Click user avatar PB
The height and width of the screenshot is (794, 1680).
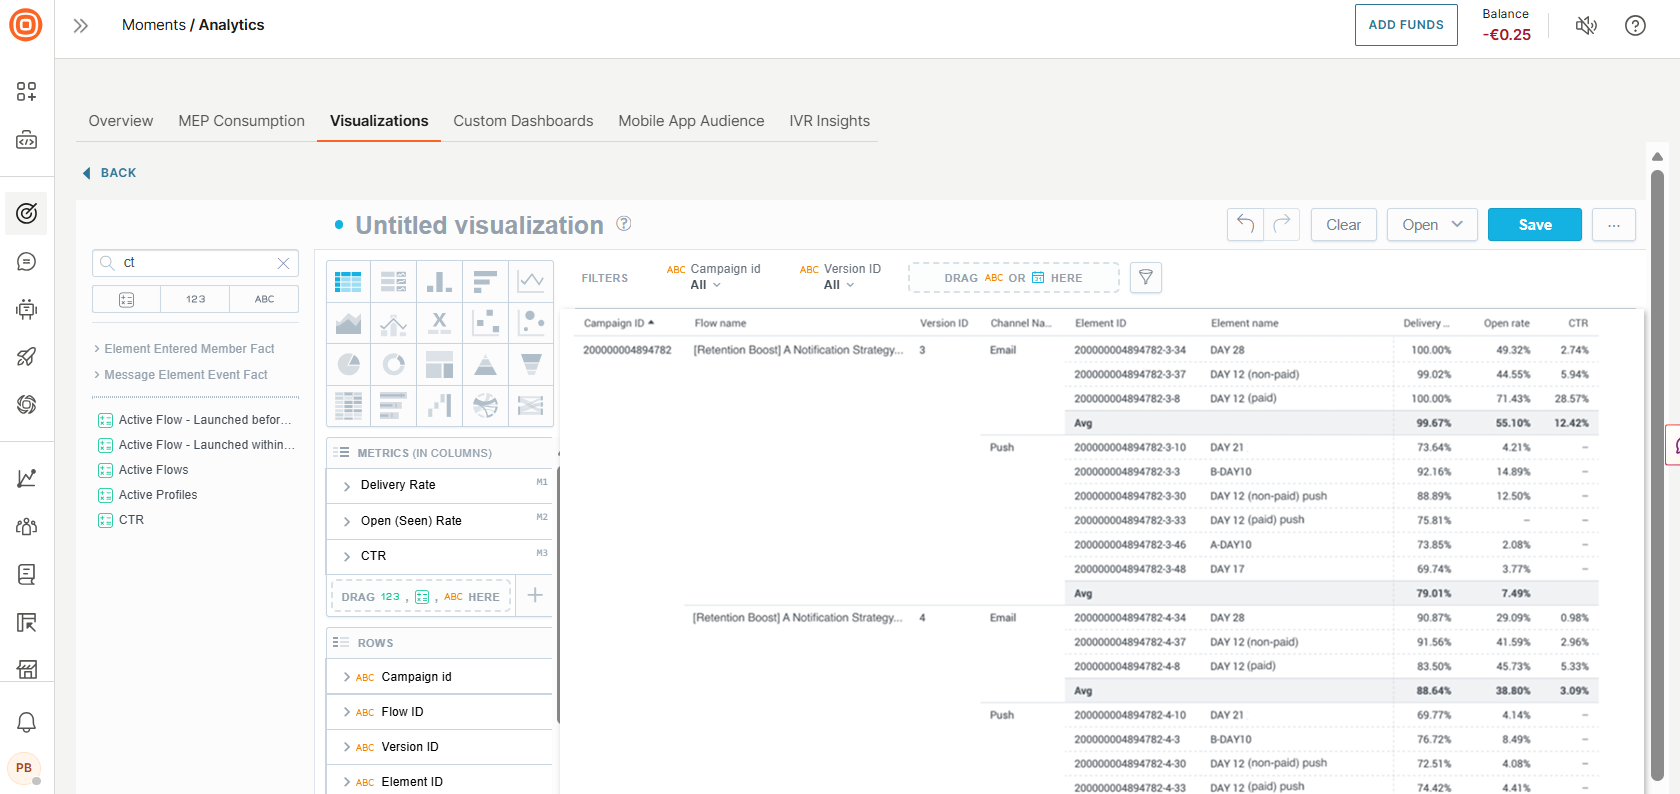[24, 768]
